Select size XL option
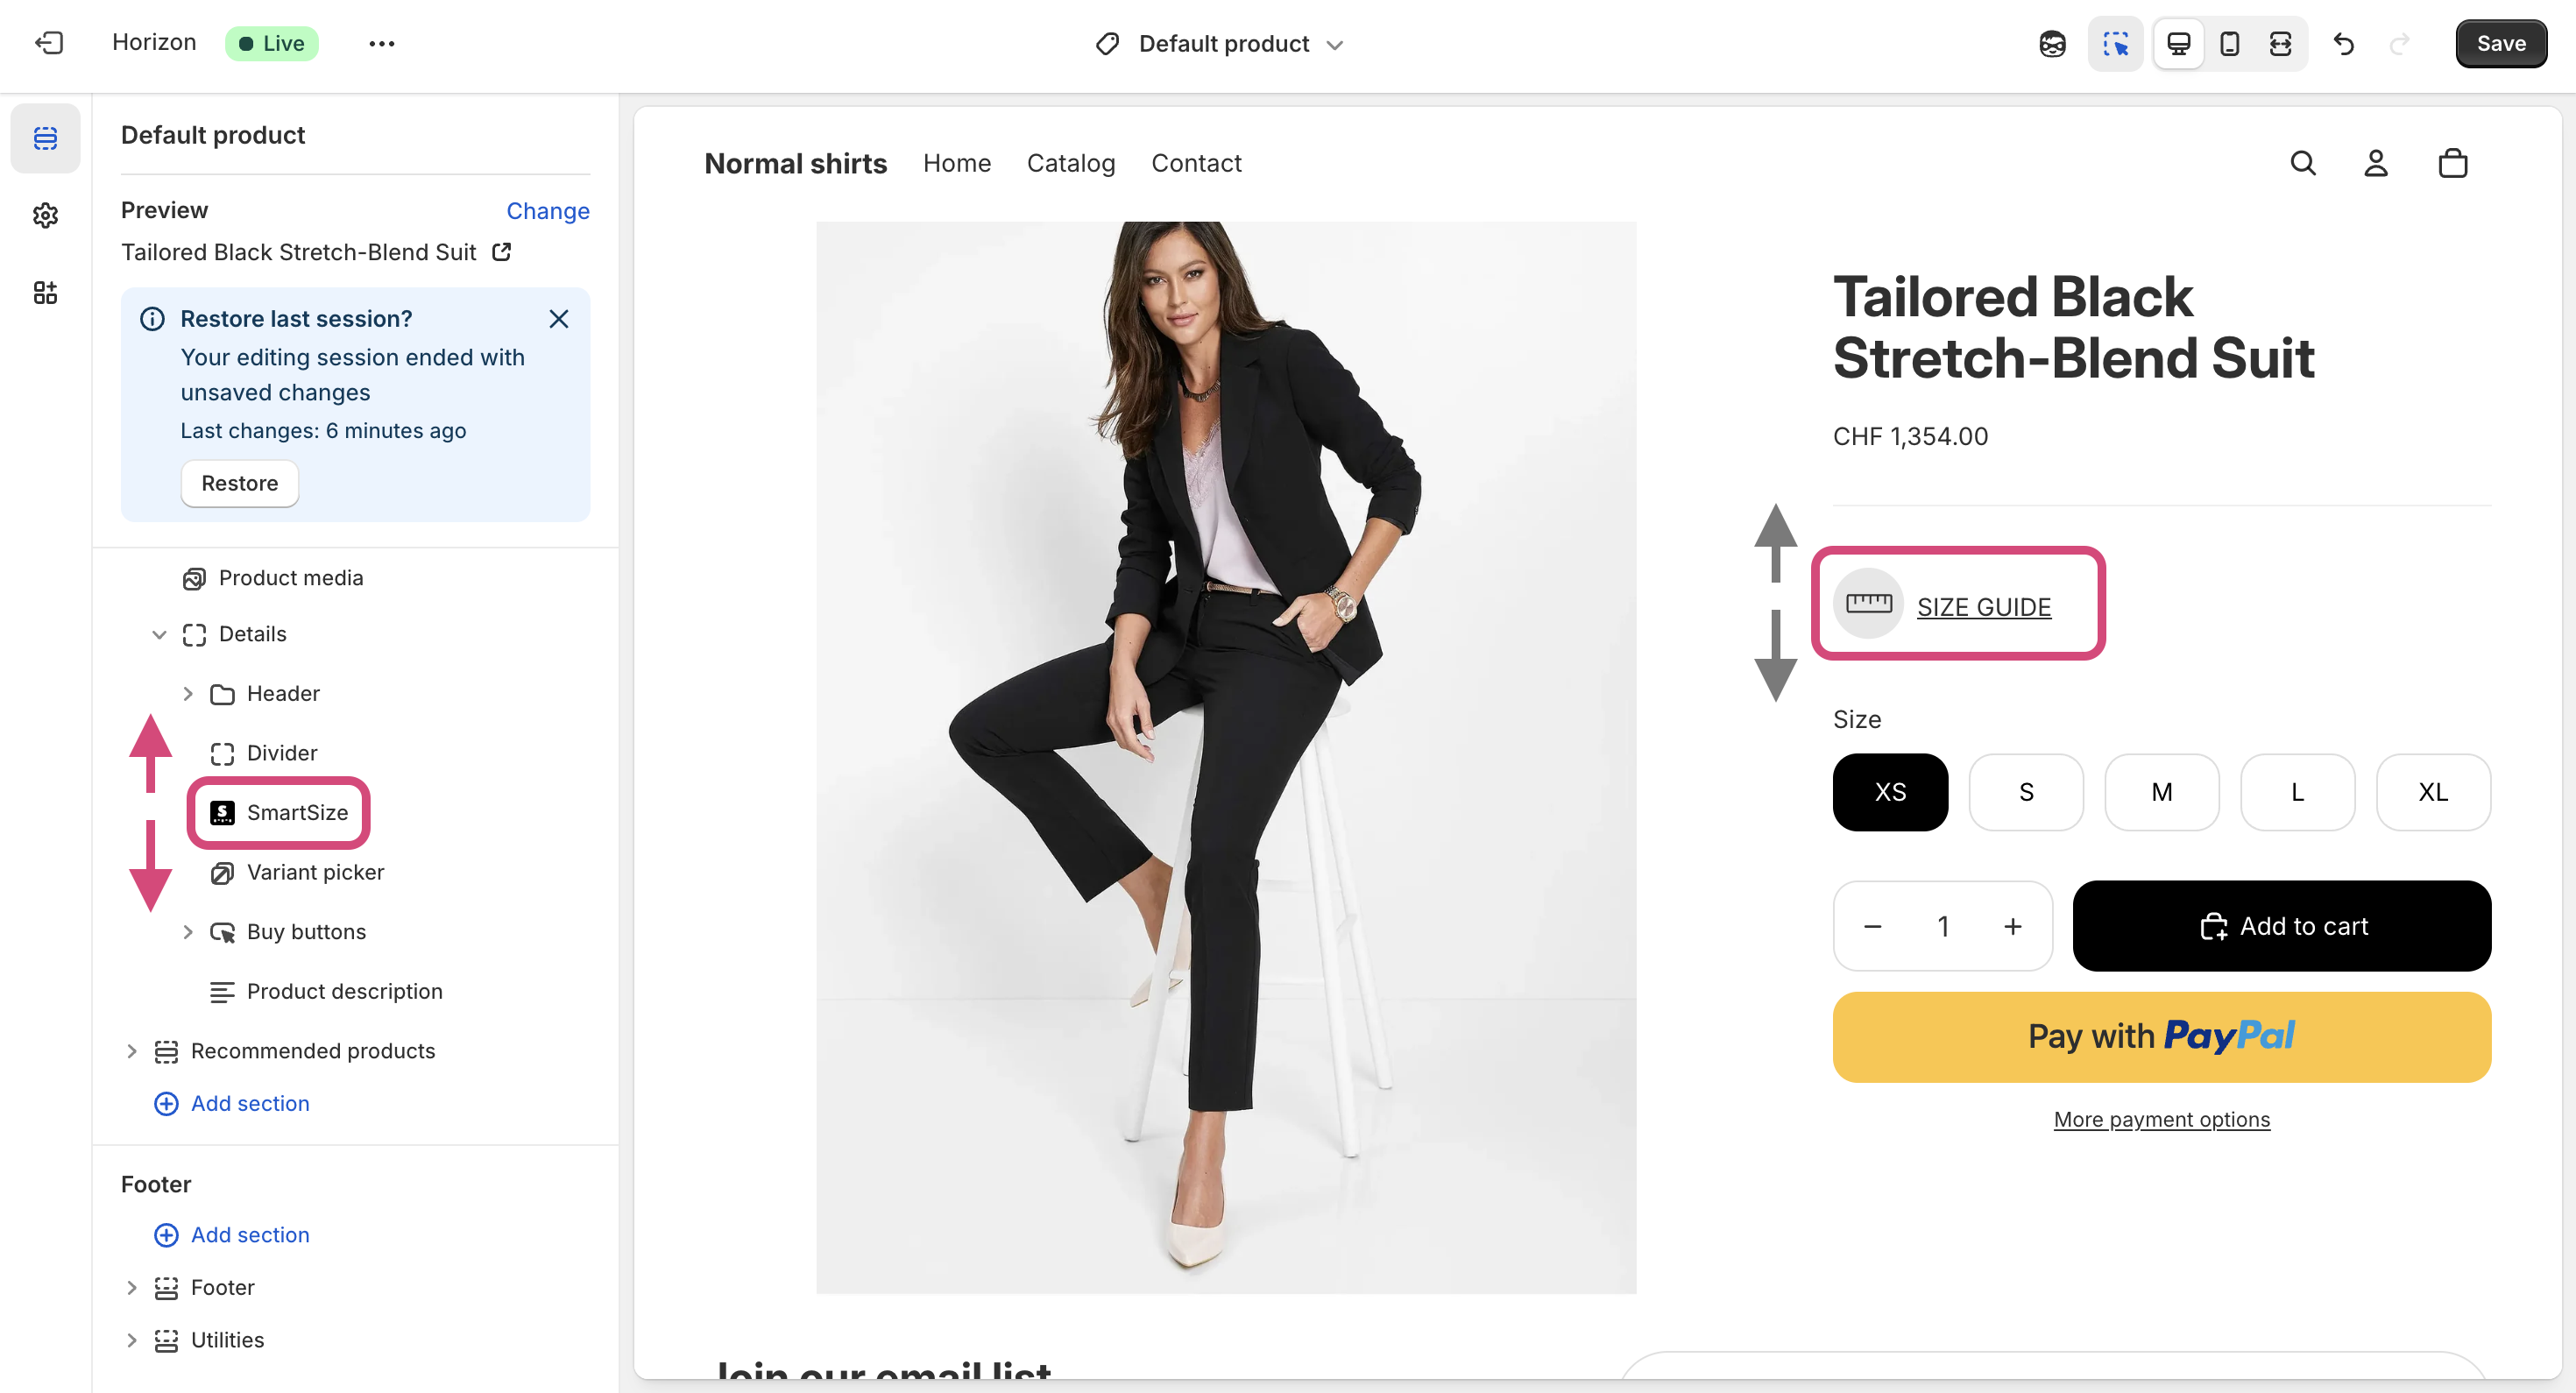 click(2432, 792)
